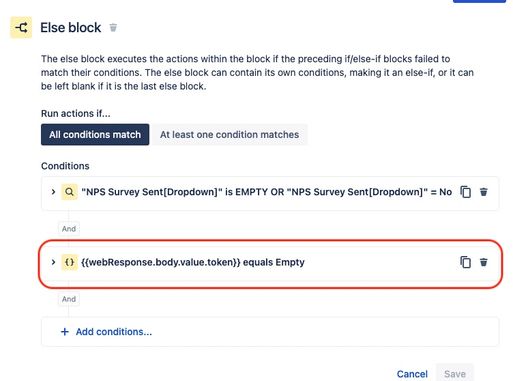Screen dimensions: 513x381
Task: Delete the NPS Survey Sent condition
Action: tap(483, 192)
